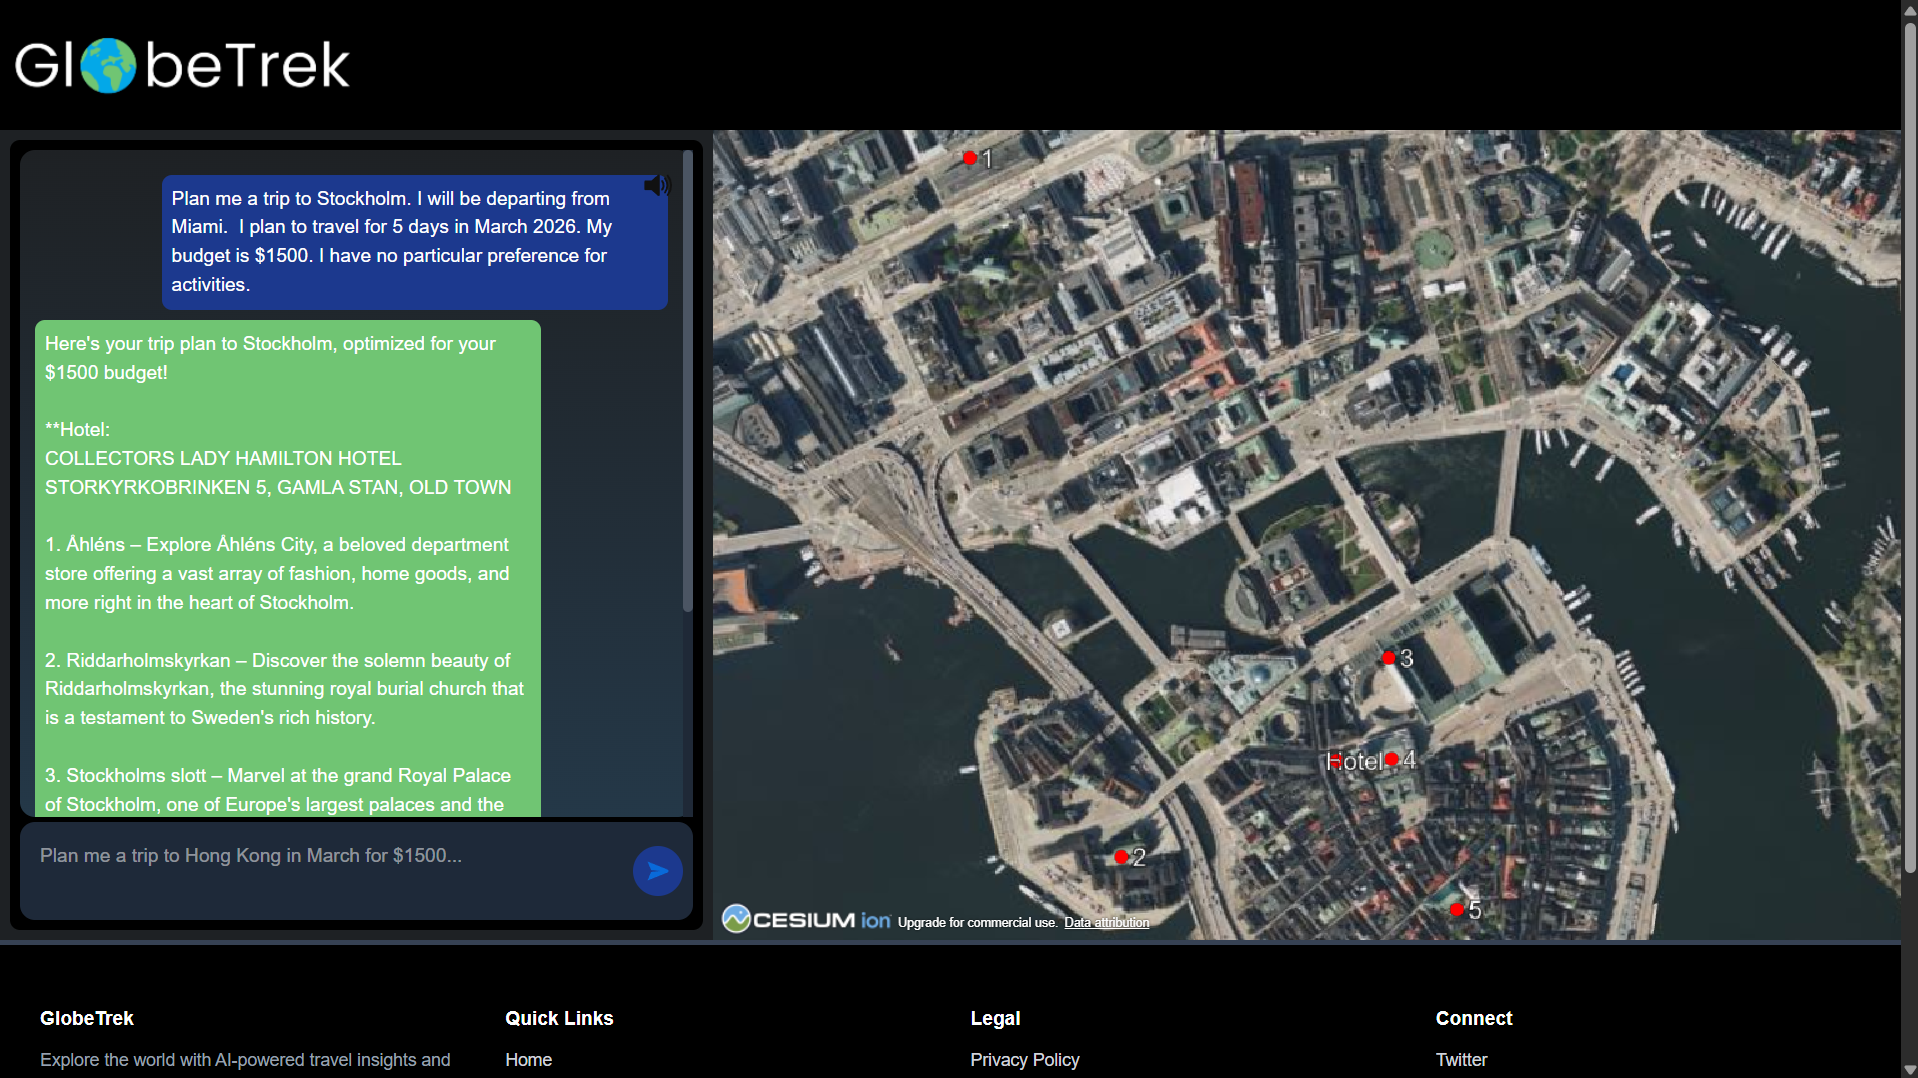Image resolution: width=1918 pixels, height=1078 pixels.
Task: Click the "2. Riddarholmskyrkan" itinerary item
Action: pos(284,689)
